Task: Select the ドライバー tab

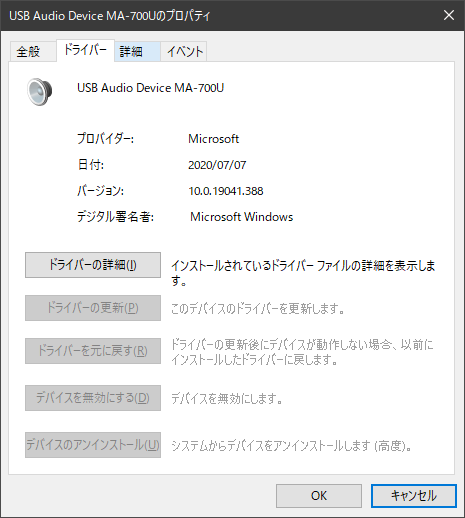Action: 85,50
